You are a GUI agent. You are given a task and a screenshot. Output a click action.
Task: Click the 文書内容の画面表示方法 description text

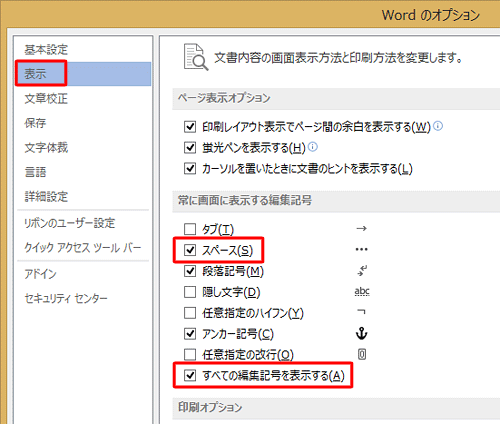pos(338,58)
